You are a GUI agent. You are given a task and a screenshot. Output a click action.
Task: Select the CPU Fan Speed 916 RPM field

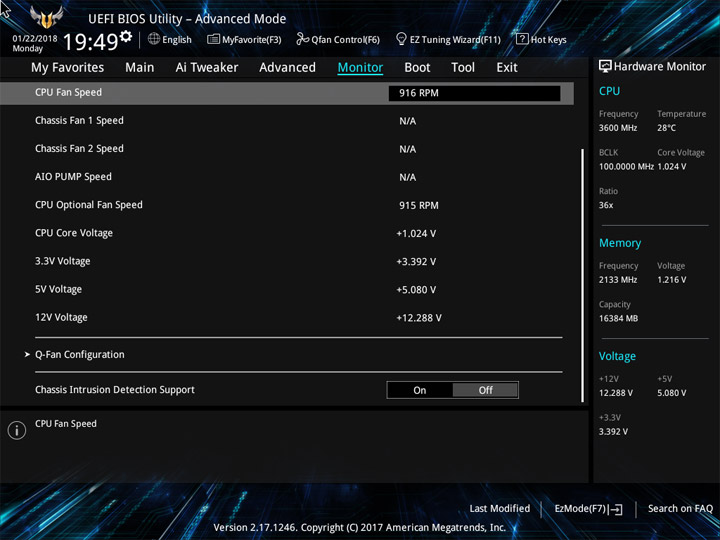click(x=474, y=93)
